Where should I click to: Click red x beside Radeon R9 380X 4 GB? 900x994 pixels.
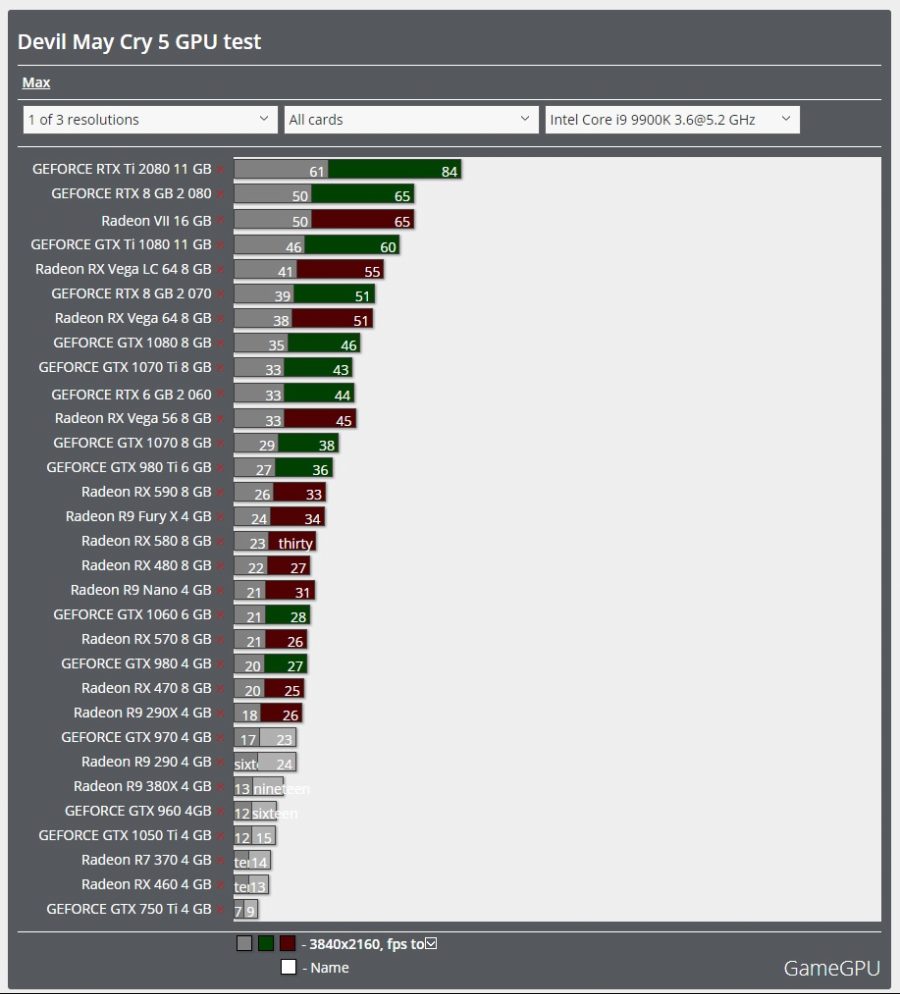[221, 787]
